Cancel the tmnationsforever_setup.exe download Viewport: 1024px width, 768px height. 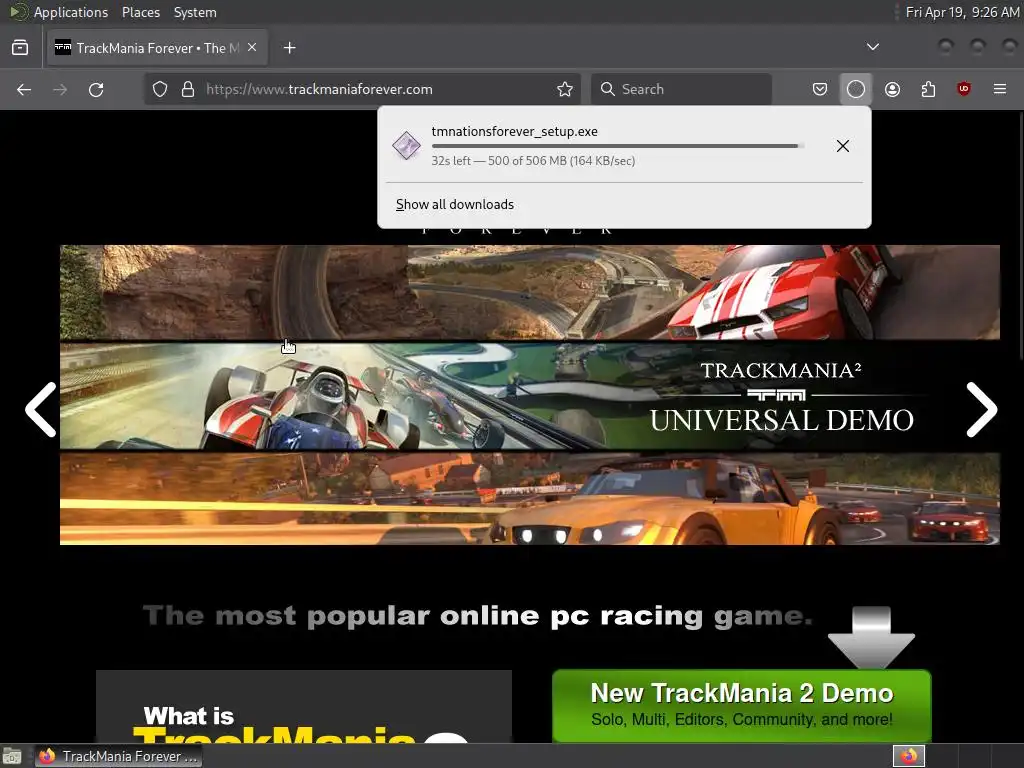pyautogui.click(x=842, y=146)
